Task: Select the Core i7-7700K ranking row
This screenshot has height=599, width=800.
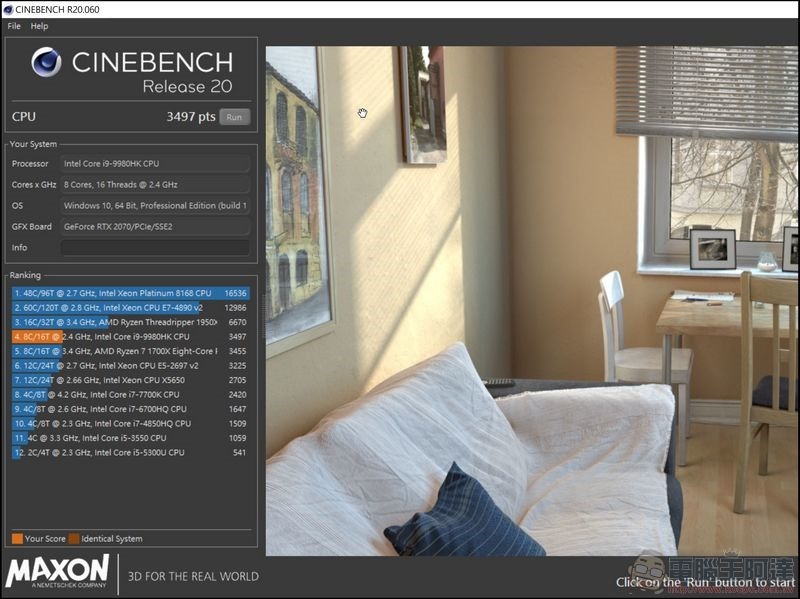Action: coord(130,395)
